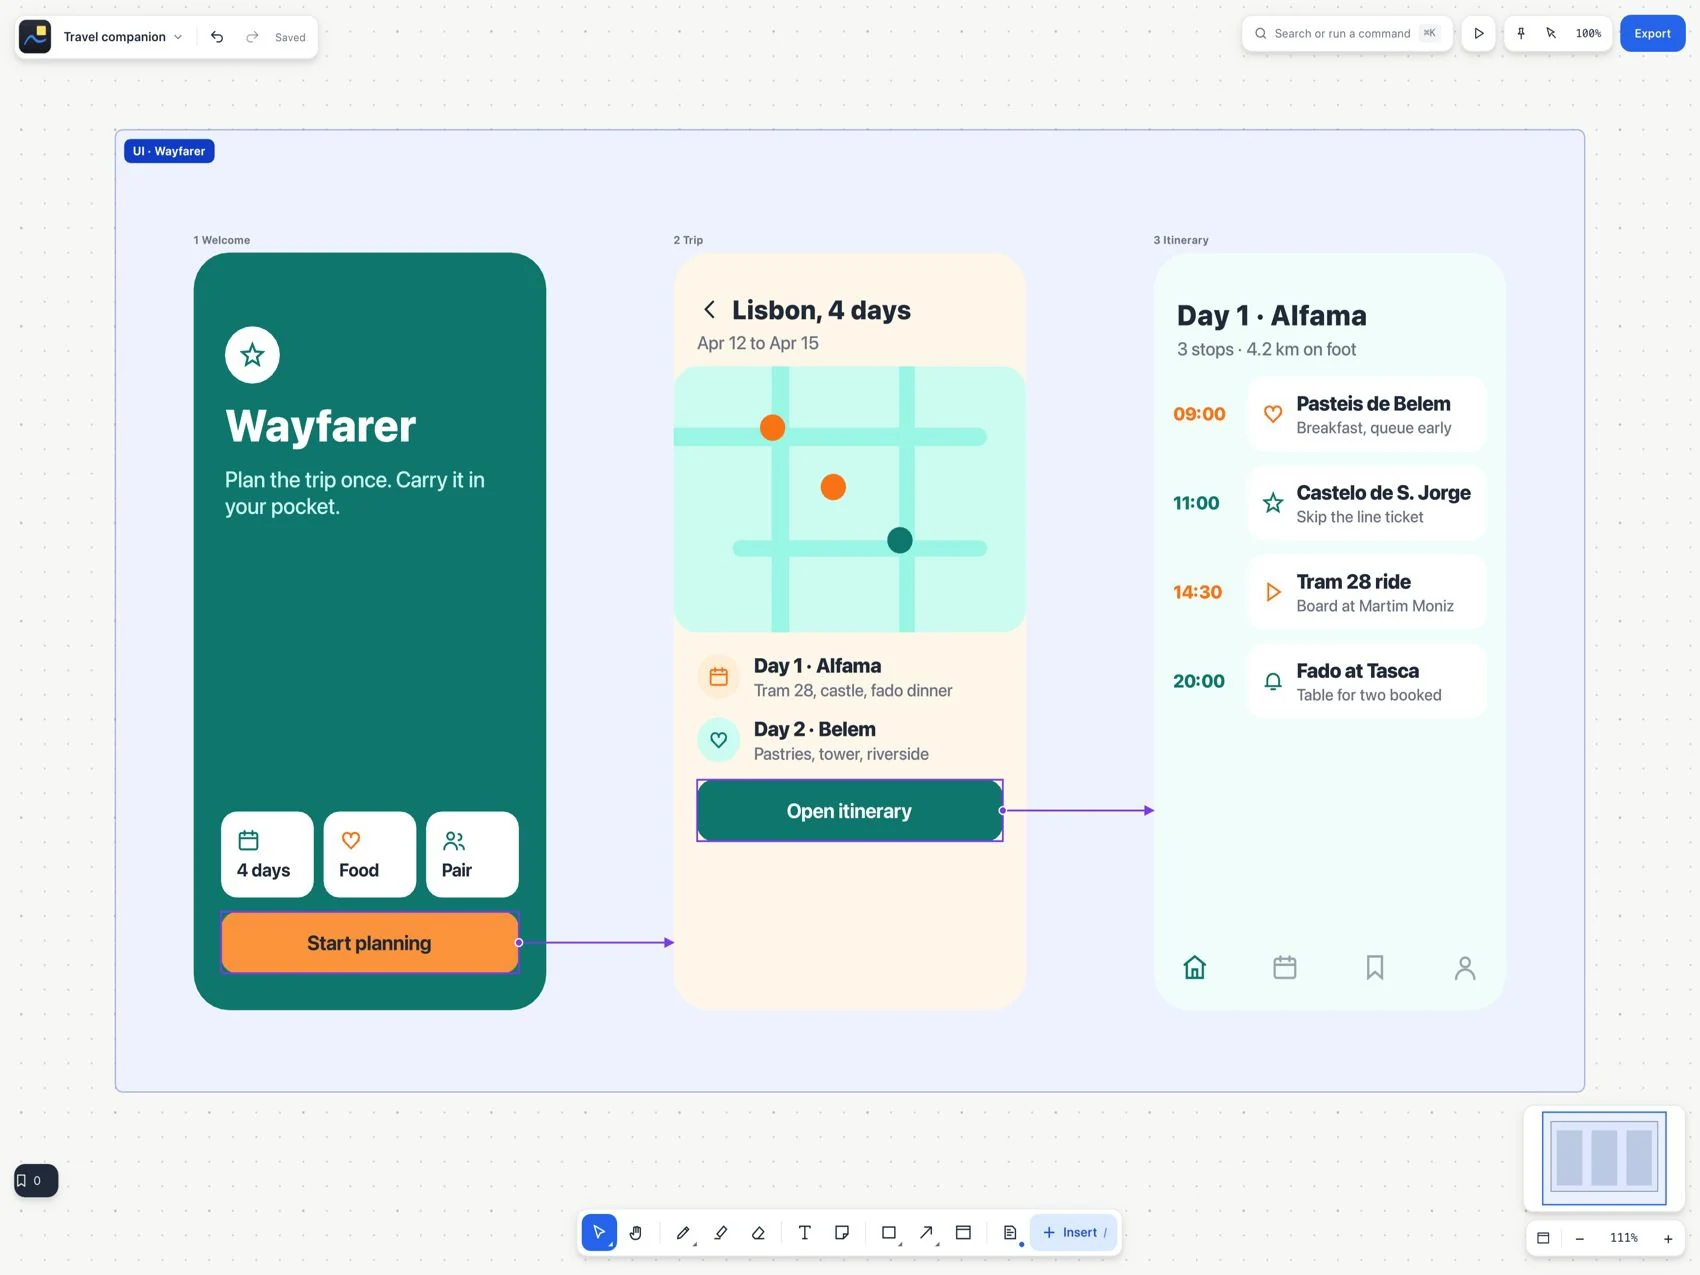Toggle the pin icon in top bar
This screenshot has width=1700, height=1275.
1521,34
